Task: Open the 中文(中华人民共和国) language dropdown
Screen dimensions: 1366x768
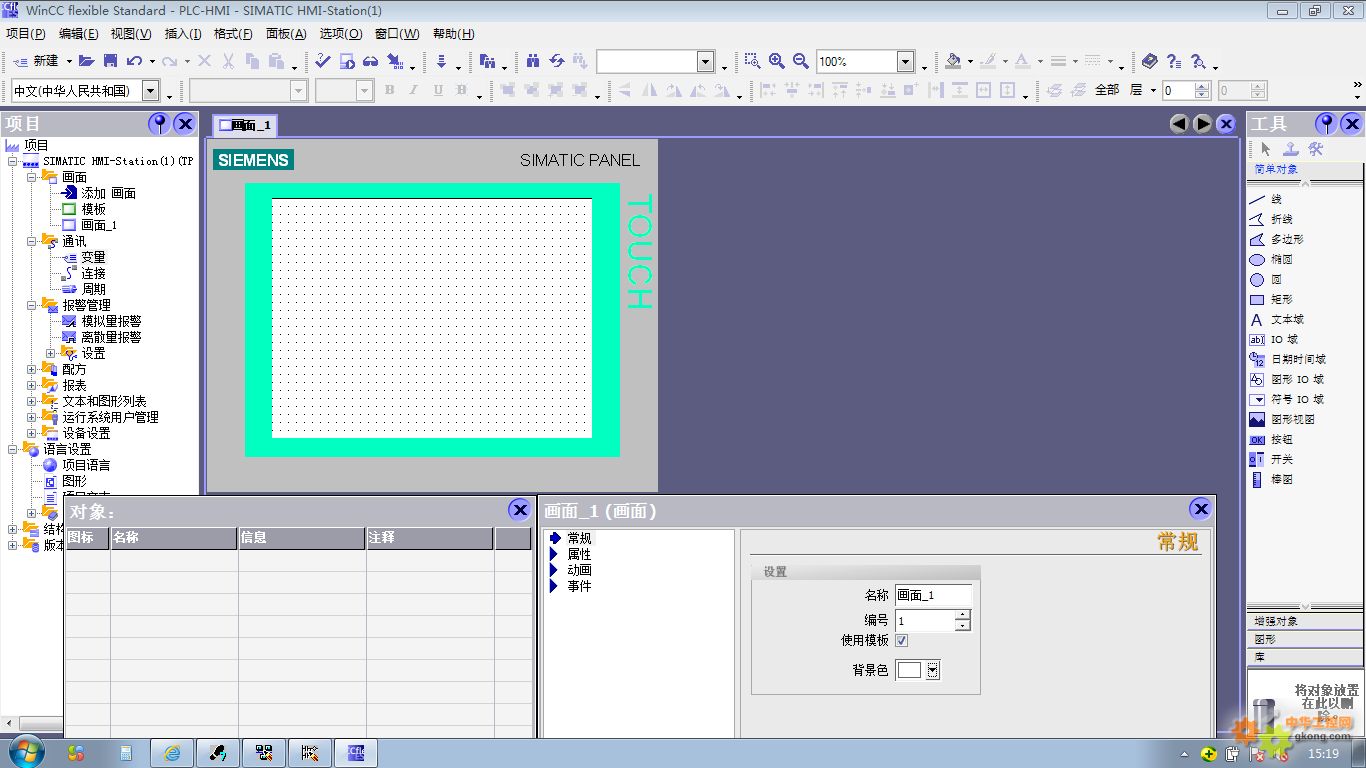Action: [x=150, y=91]
